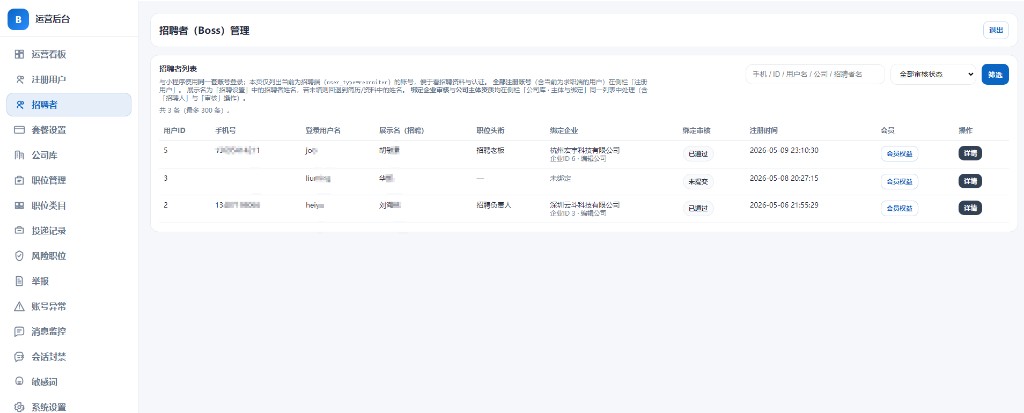Image resolution: width=1024 pixels, height=413 pixels.
Task: Click the 招聘负责人 job title cell
Action: tap(493, 205)
